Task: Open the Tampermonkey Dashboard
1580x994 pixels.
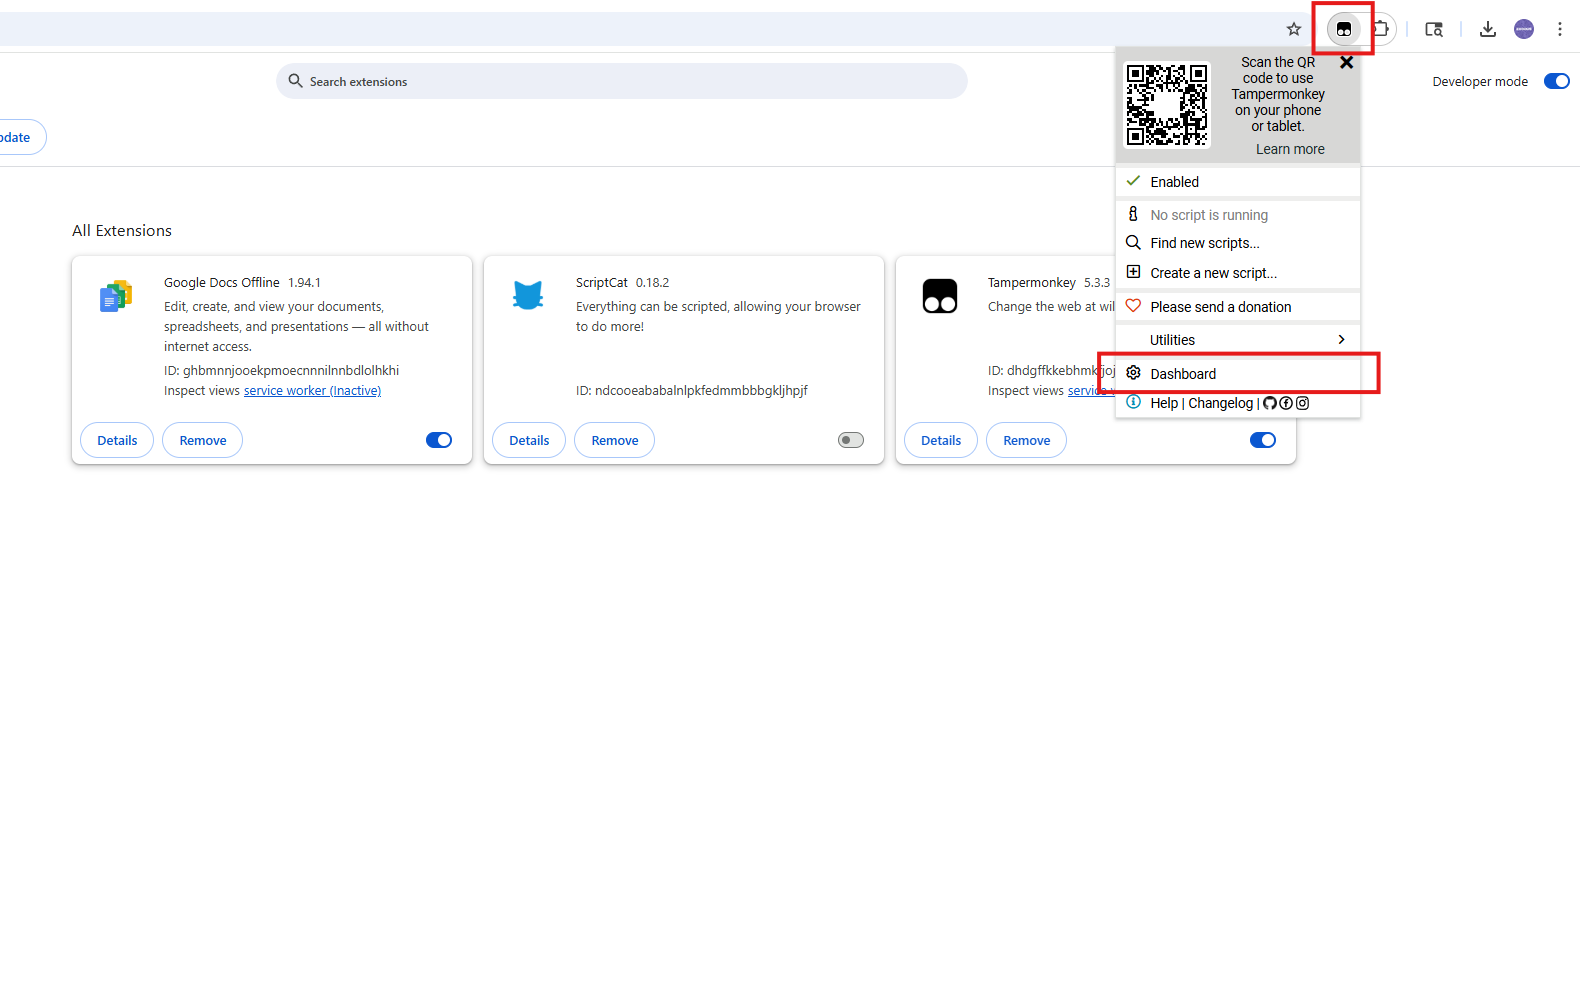Action: [1238, 374]
